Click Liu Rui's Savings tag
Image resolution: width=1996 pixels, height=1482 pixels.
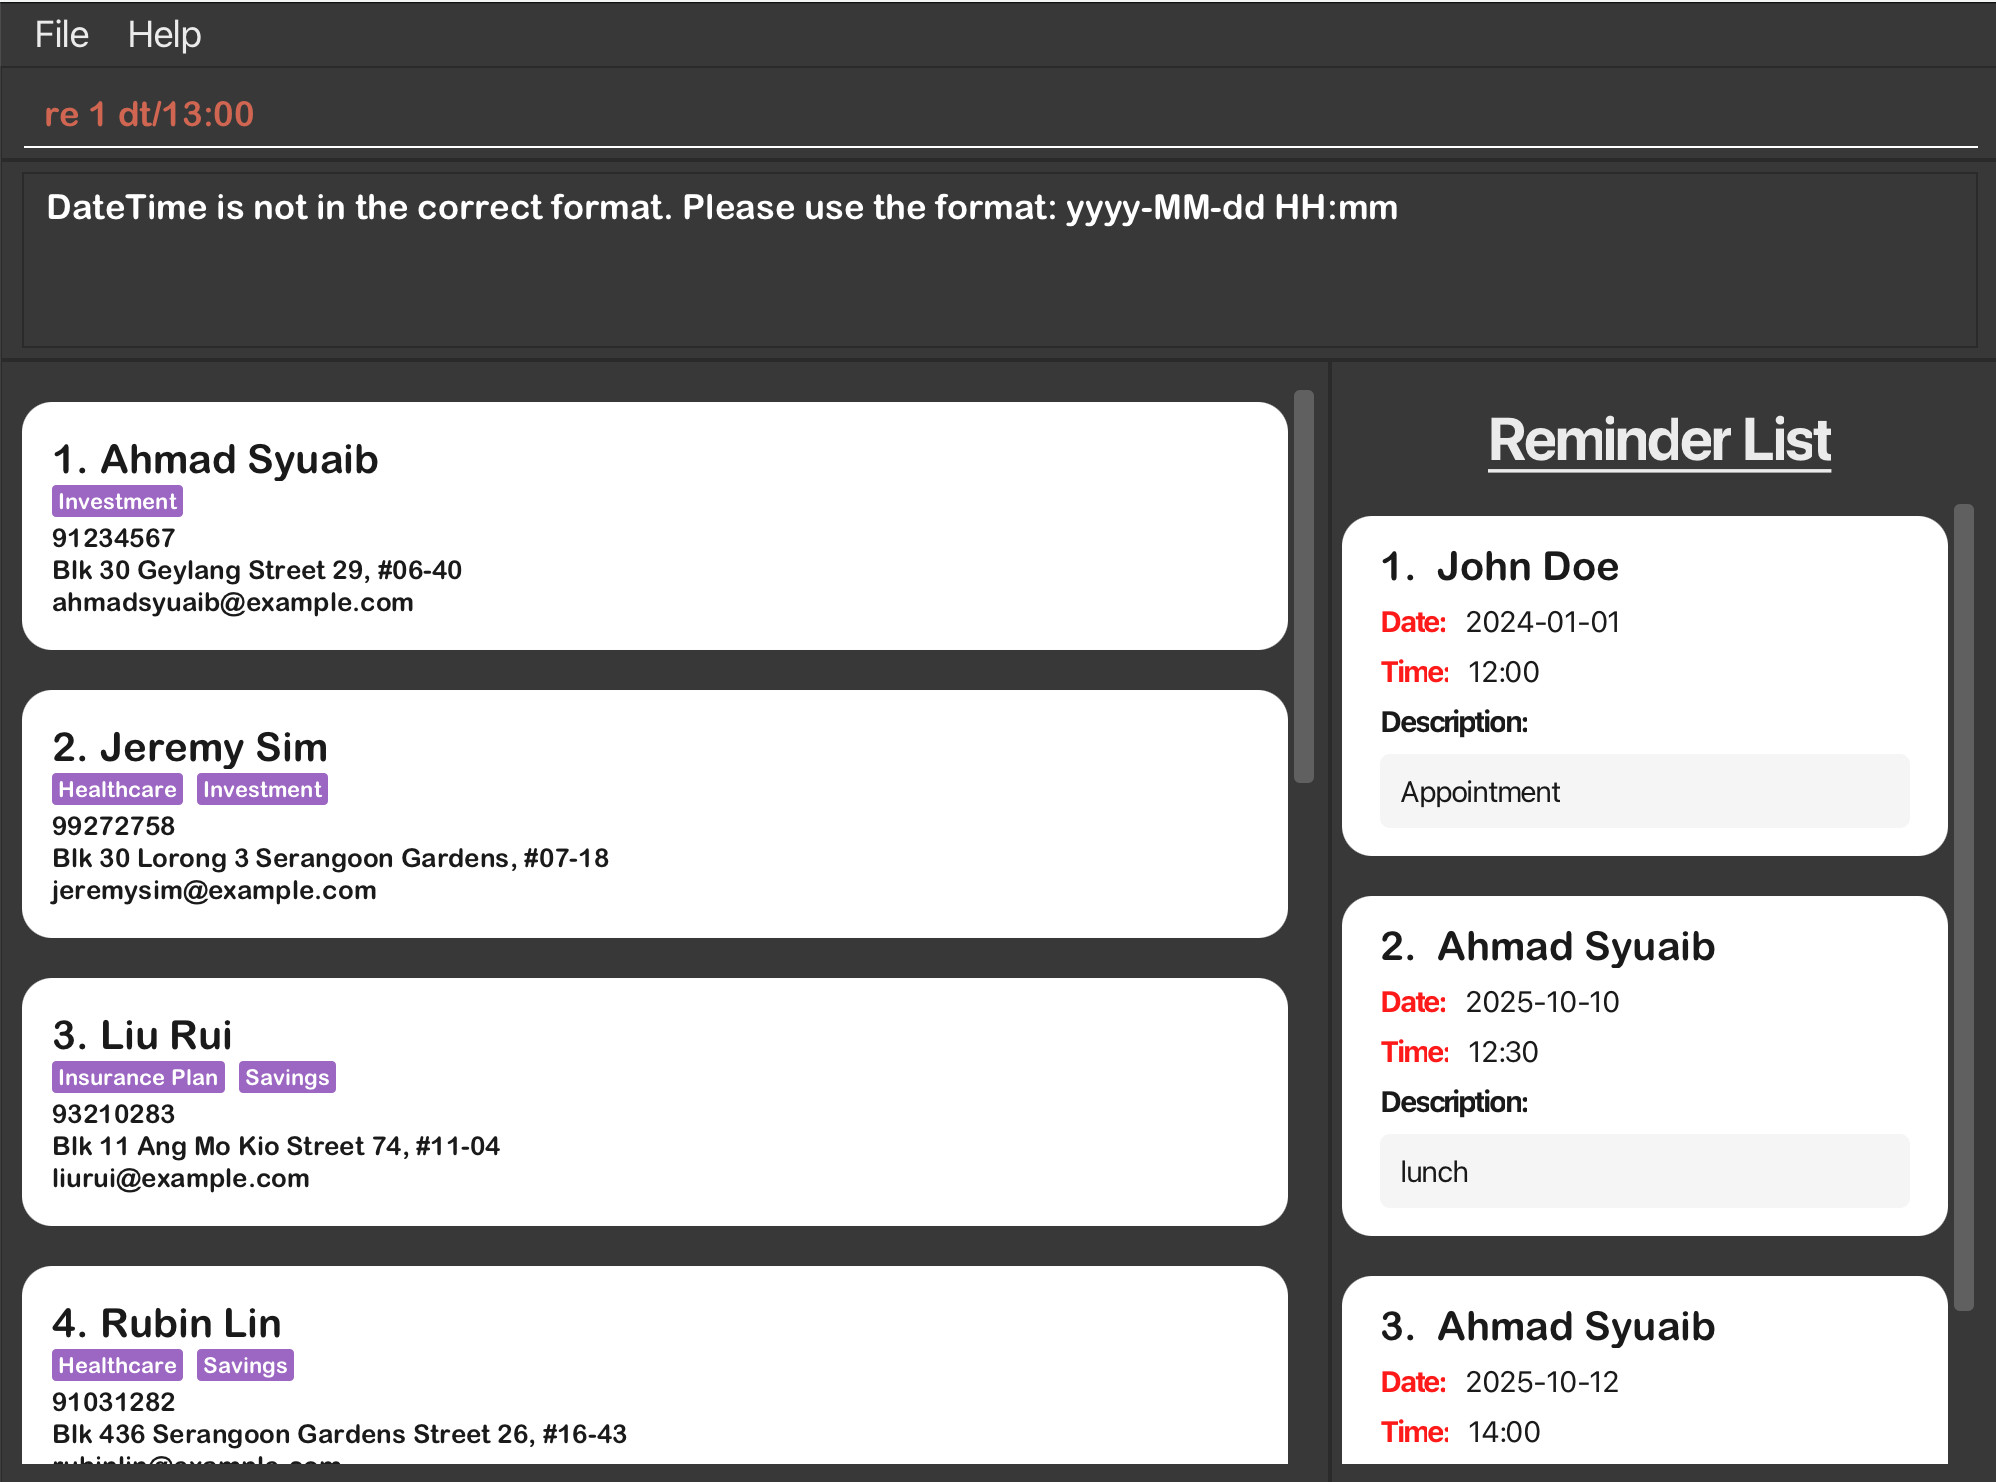(x=287, y=1078)
